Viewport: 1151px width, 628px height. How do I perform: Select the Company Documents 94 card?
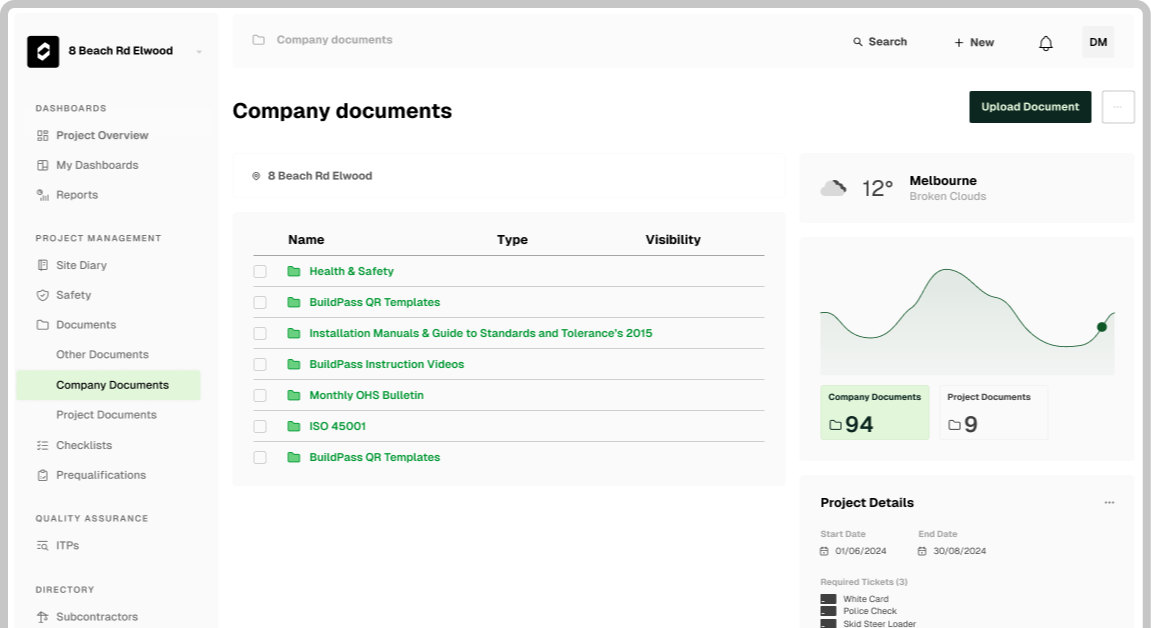point(875,412)
